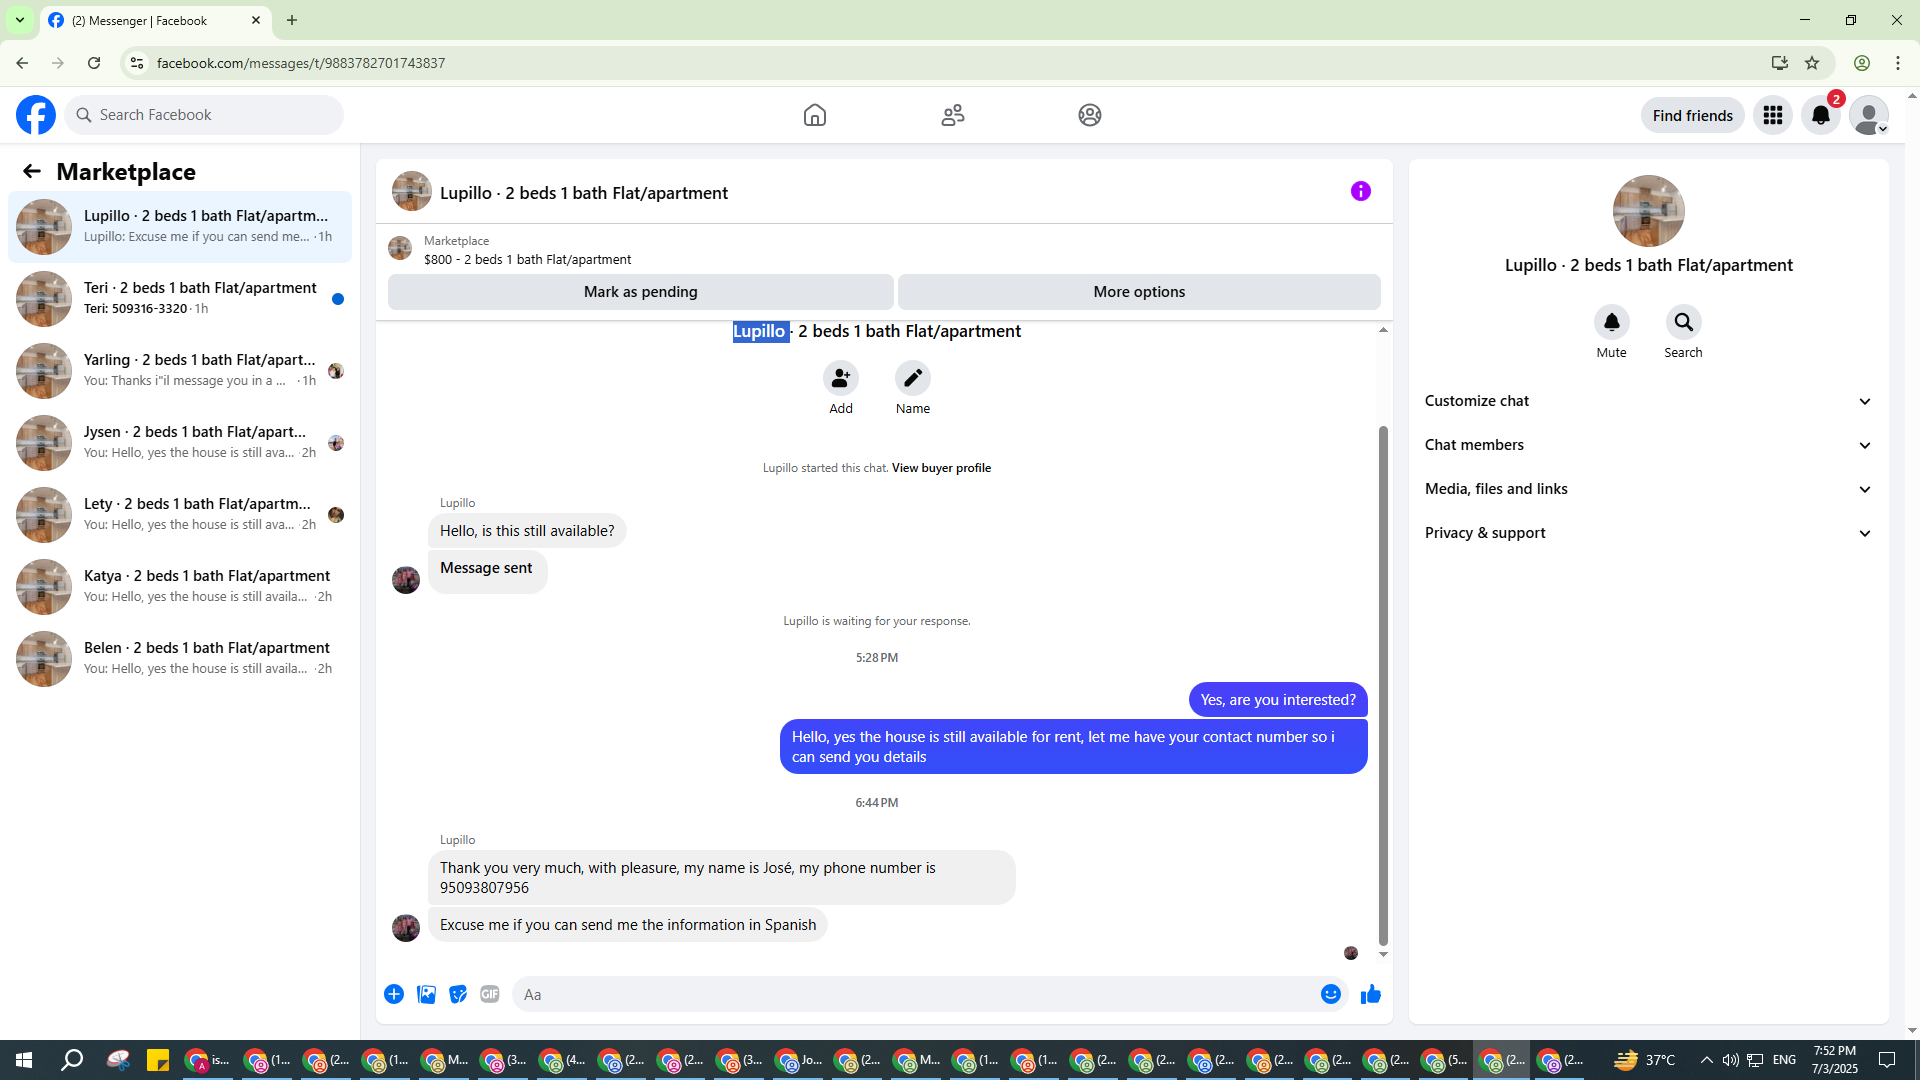Open the GIF selector icon
The width and height of the screenshot is (1920, 1080).
tap(489, 994)
